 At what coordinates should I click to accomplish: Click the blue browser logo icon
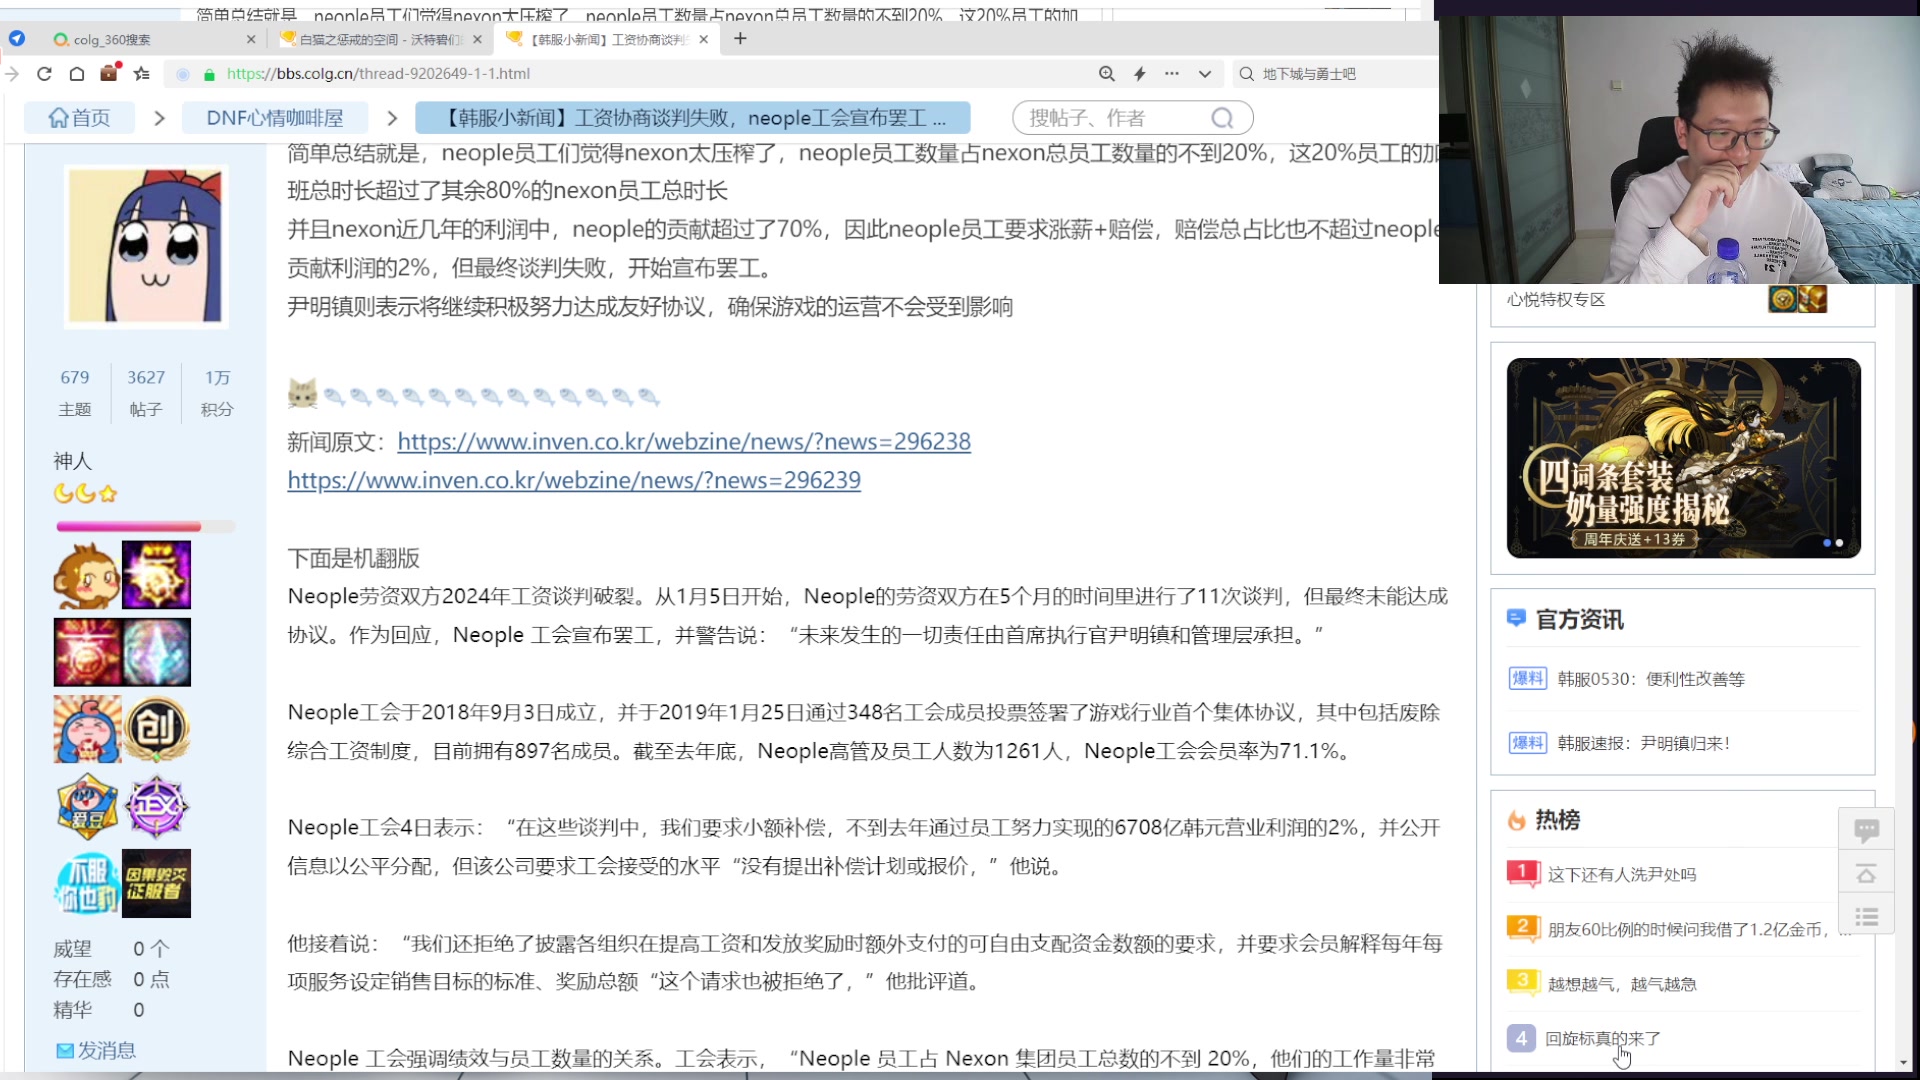tap(17, 38)
